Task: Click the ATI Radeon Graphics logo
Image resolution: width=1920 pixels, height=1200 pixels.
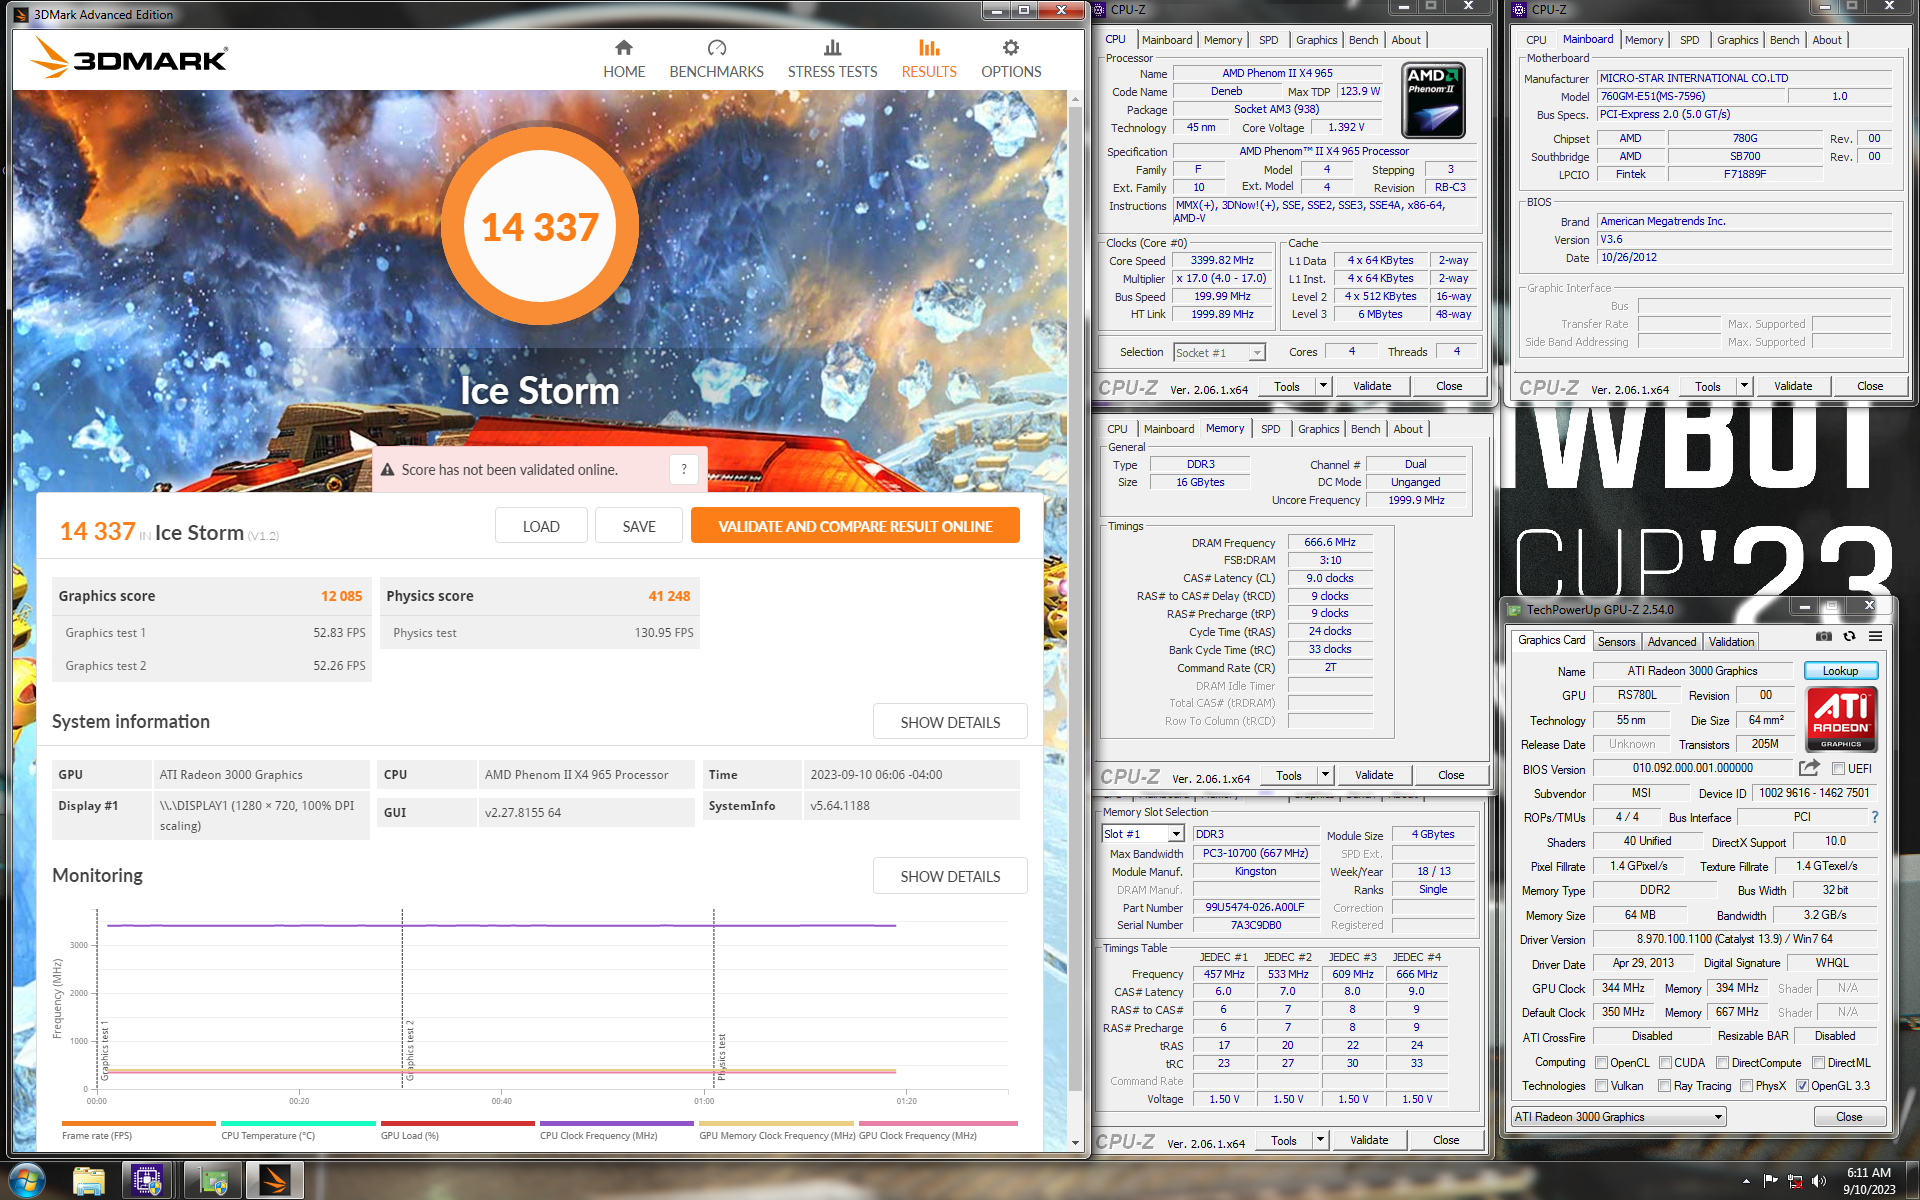Action: 1841,718
